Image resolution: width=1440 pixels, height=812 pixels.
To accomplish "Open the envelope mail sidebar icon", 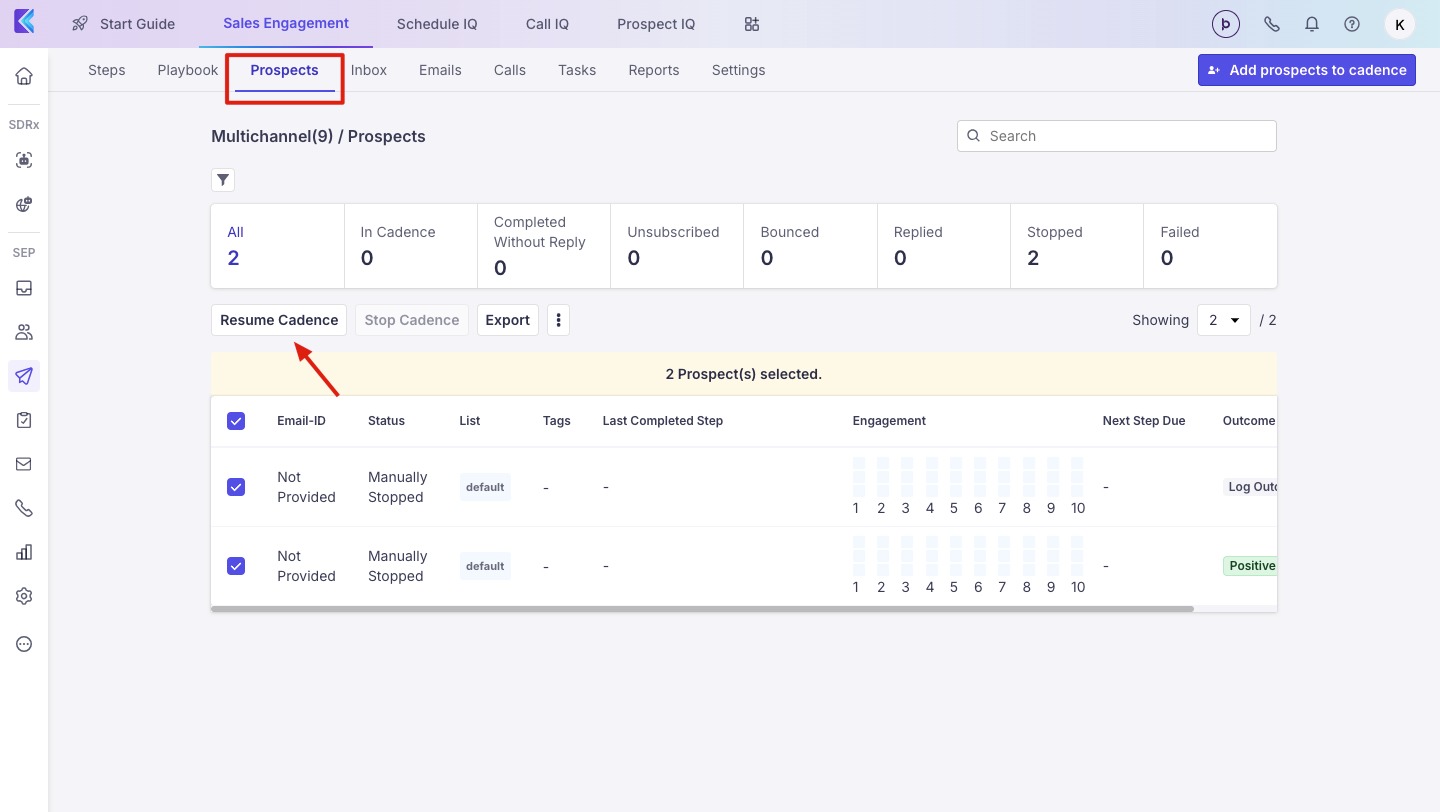I will (x=24, y=464).
